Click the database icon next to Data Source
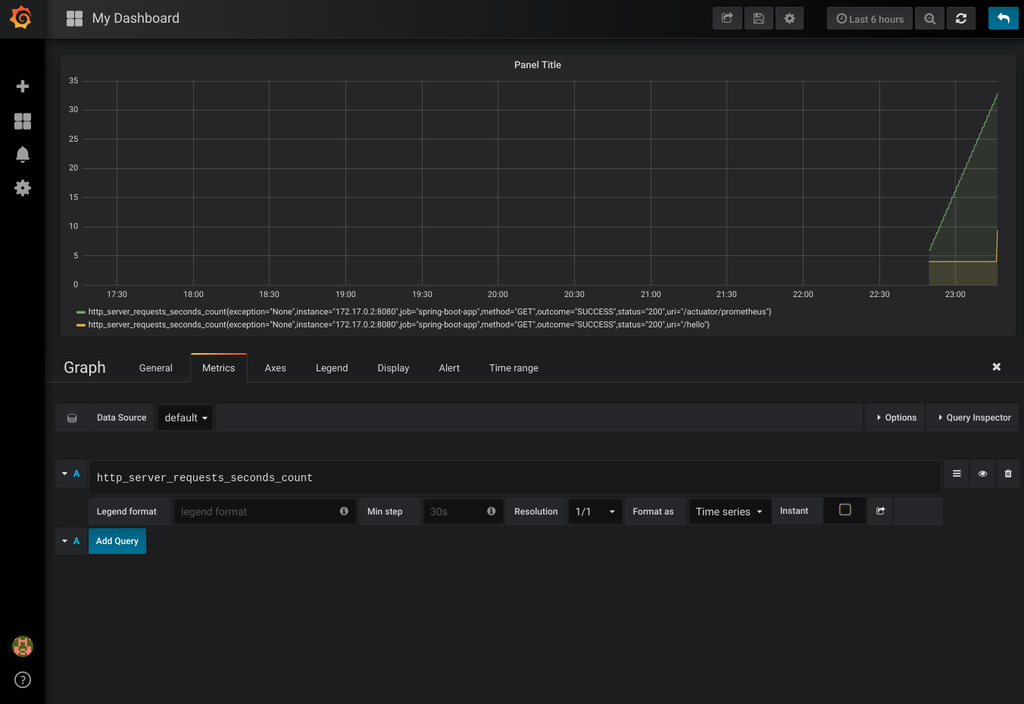This screenshot has height=704, width=1024. [x=72, y=418]
